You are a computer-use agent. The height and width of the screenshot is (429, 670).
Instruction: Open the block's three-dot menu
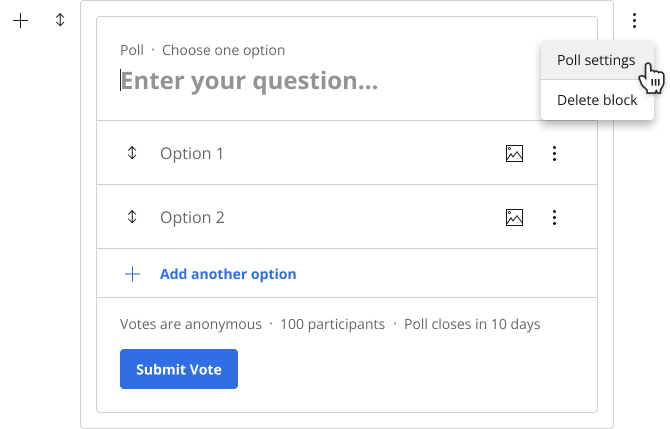tap(635, 21)
